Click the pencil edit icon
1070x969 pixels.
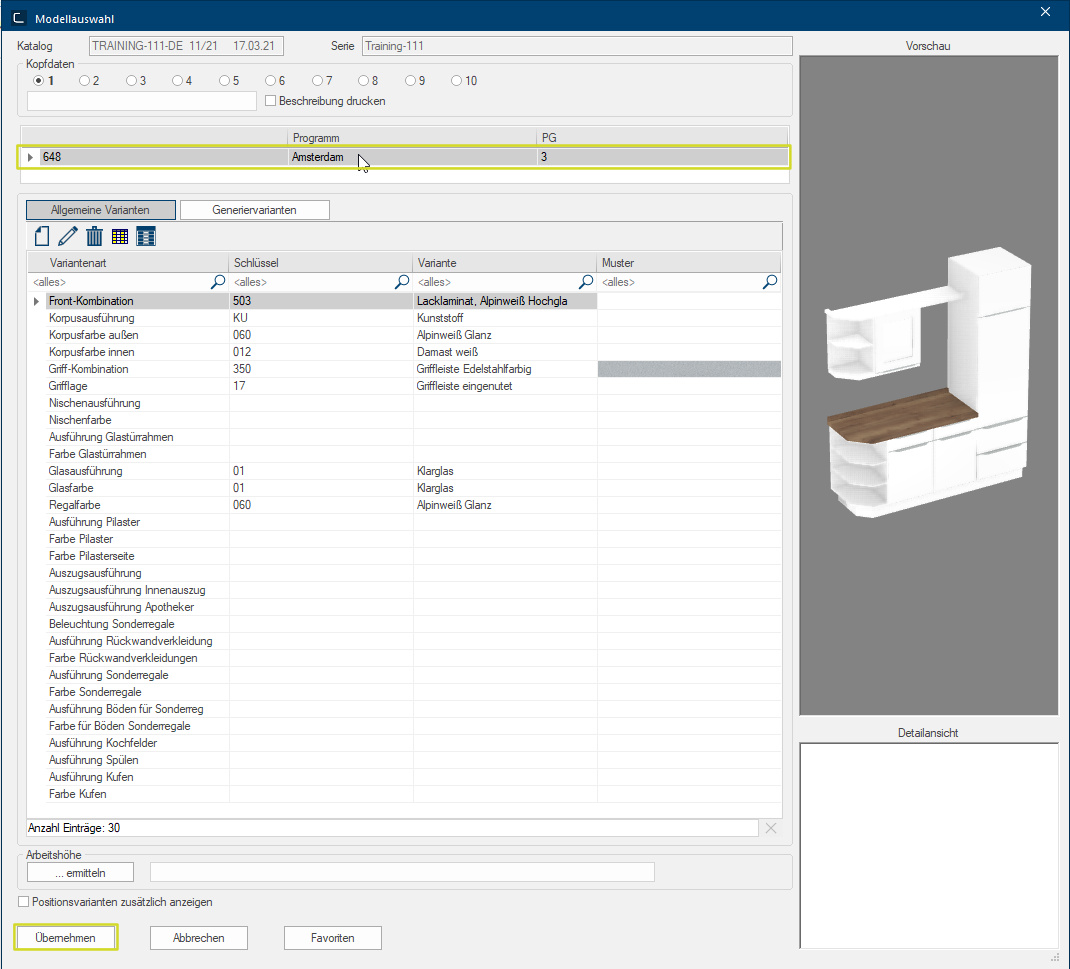pos(68,237)
